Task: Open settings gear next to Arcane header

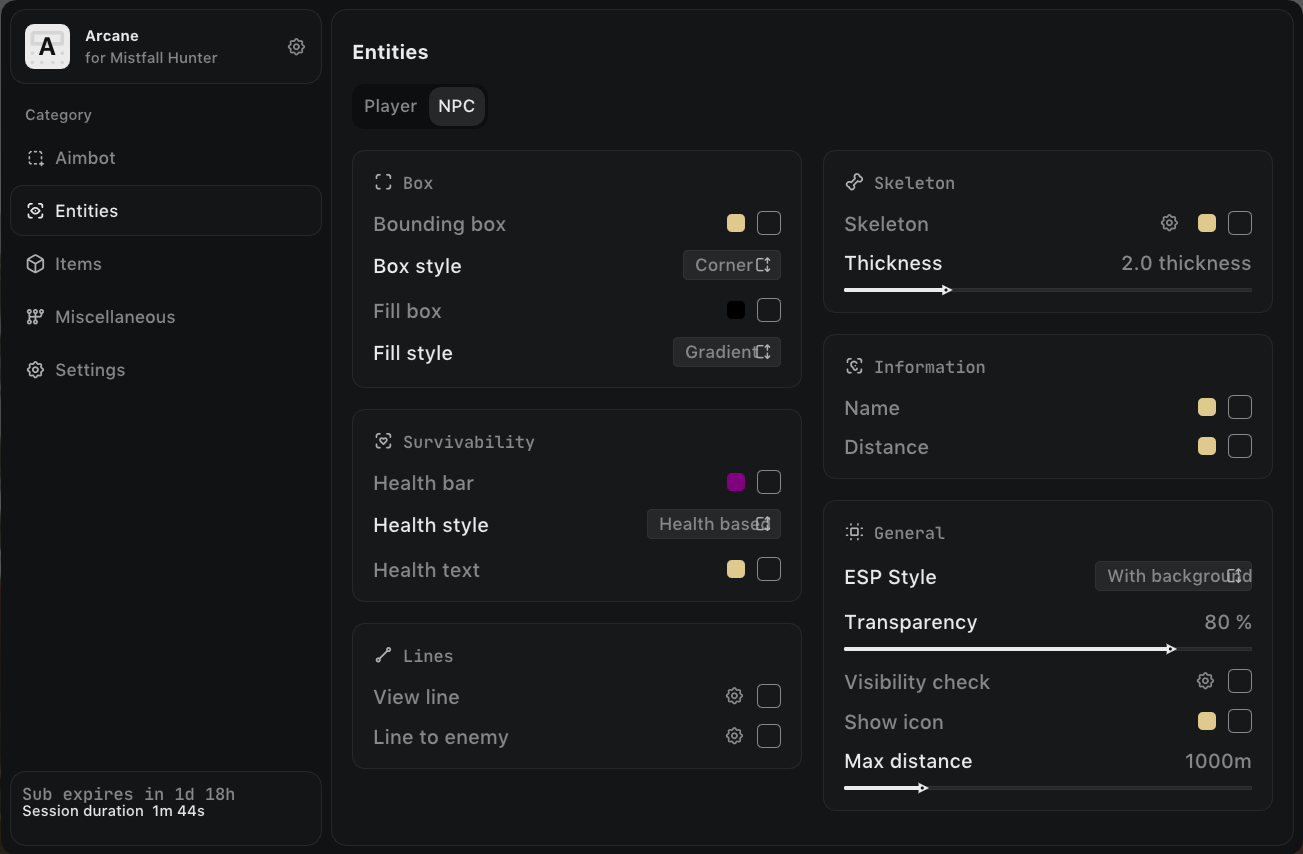Action: [x=296, y=47]
